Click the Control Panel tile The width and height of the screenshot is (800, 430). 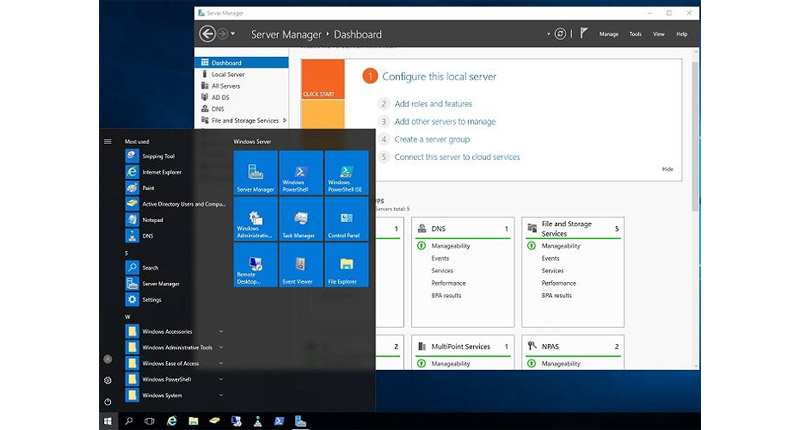346,219
